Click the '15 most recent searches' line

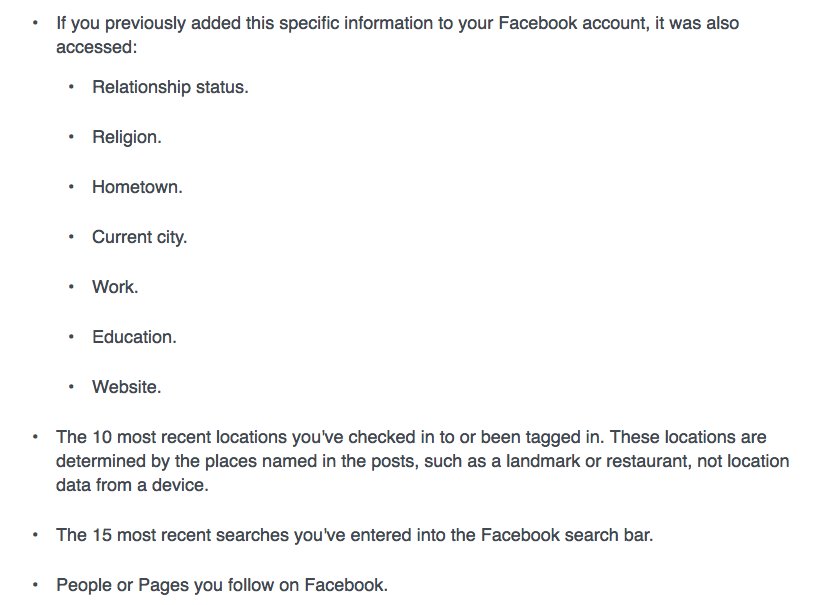pos(354,535)
